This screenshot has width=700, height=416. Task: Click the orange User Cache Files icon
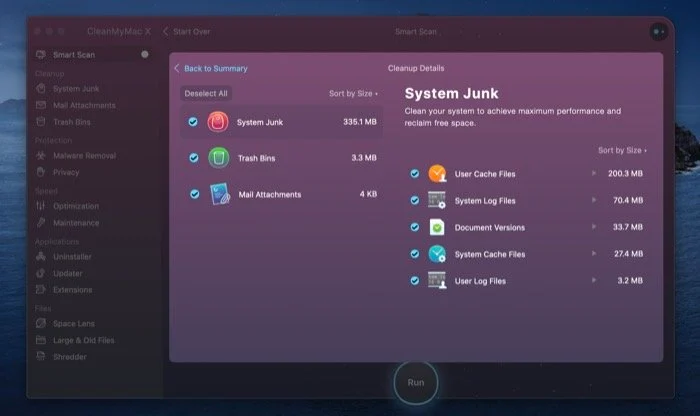(x=437, y=174)
